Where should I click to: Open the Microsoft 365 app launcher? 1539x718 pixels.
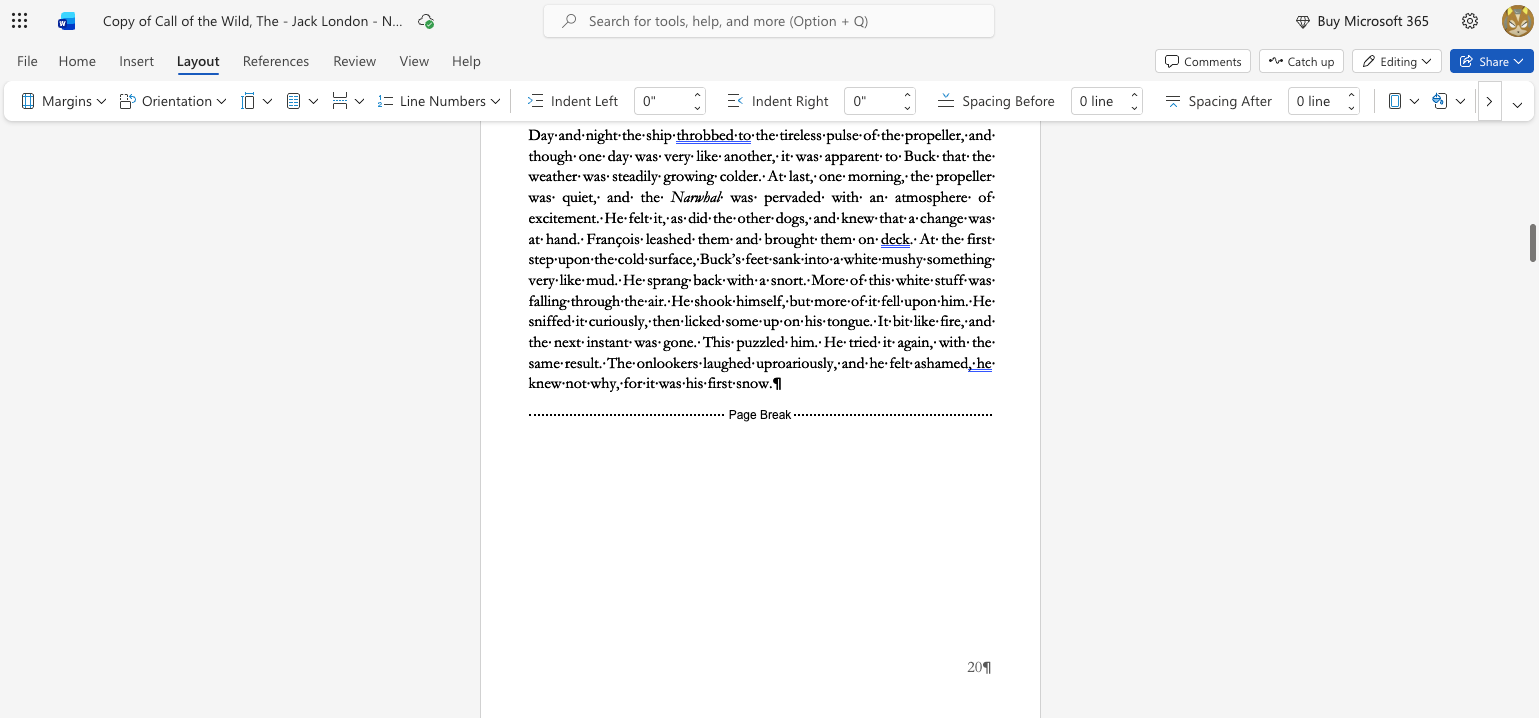[x=19, y=21]
